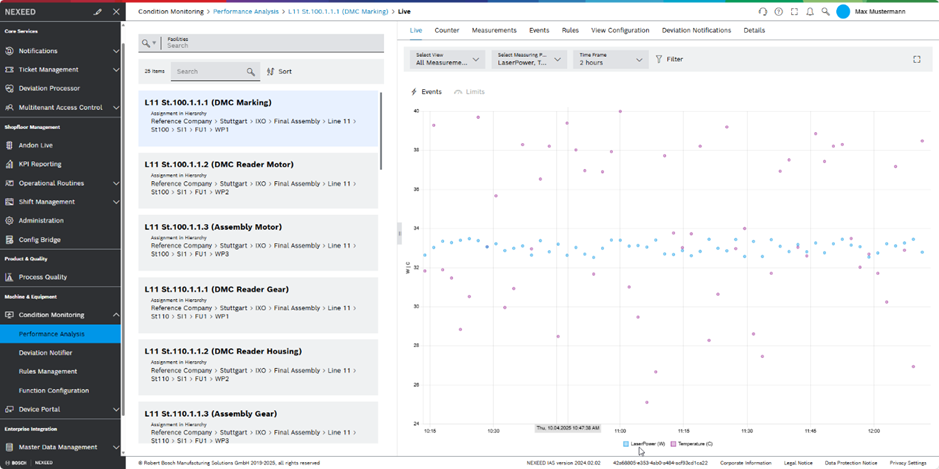939x469 pixels.
Task: Click the pencil edit icon beside NEXEED
Action: [x=98, y=12]
